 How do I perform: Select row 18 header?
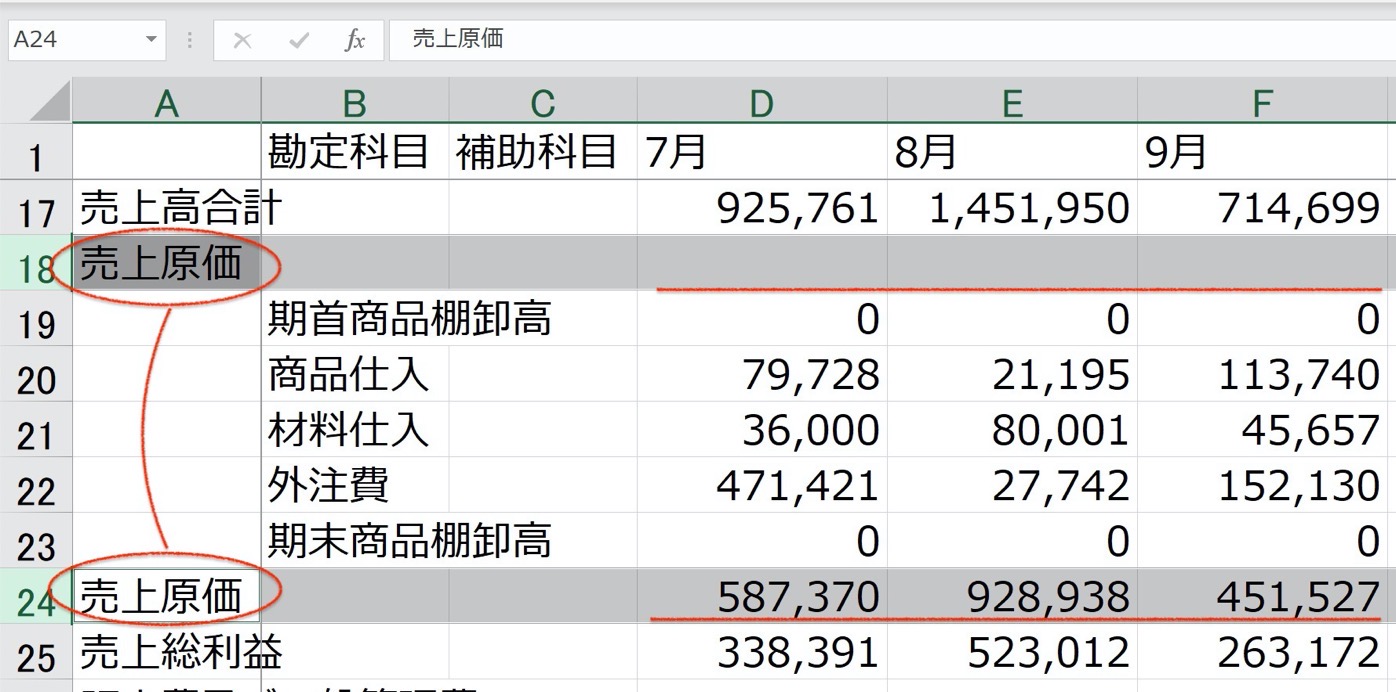pos(36,264)
